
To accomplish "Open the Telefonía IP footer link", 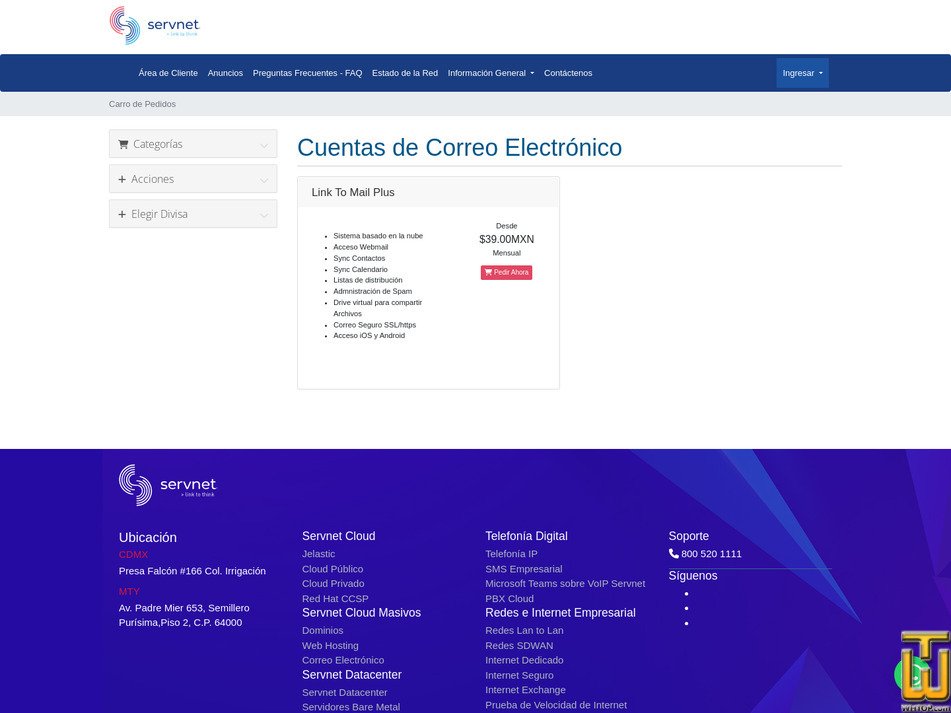I will point(511,554).
